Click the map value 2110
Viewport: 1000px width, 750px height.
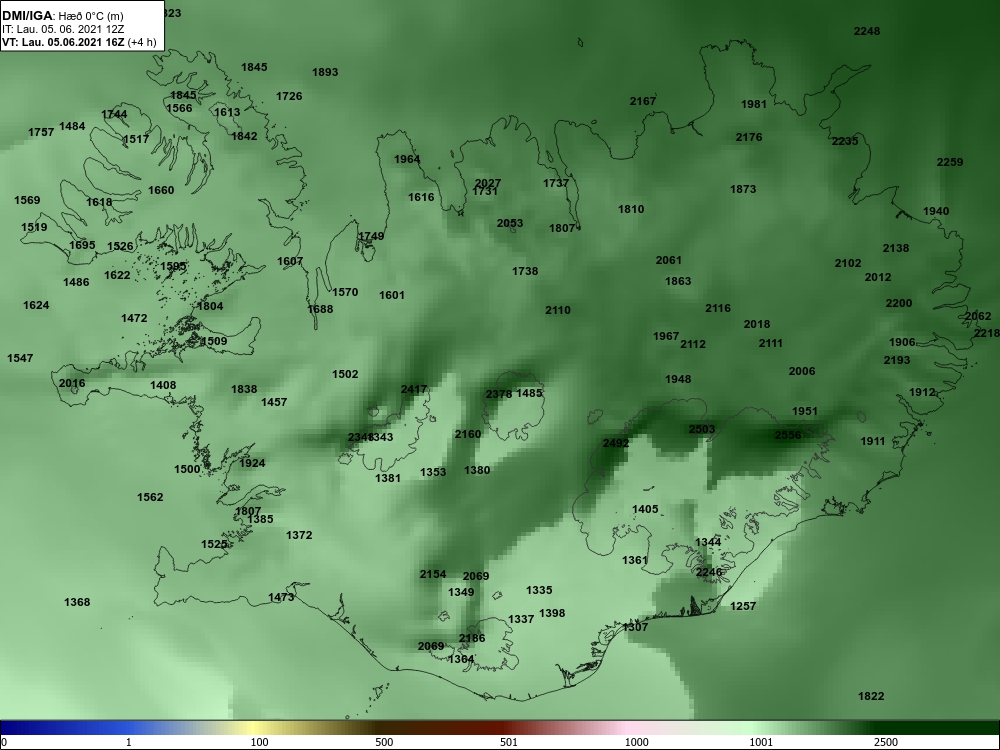557,310
